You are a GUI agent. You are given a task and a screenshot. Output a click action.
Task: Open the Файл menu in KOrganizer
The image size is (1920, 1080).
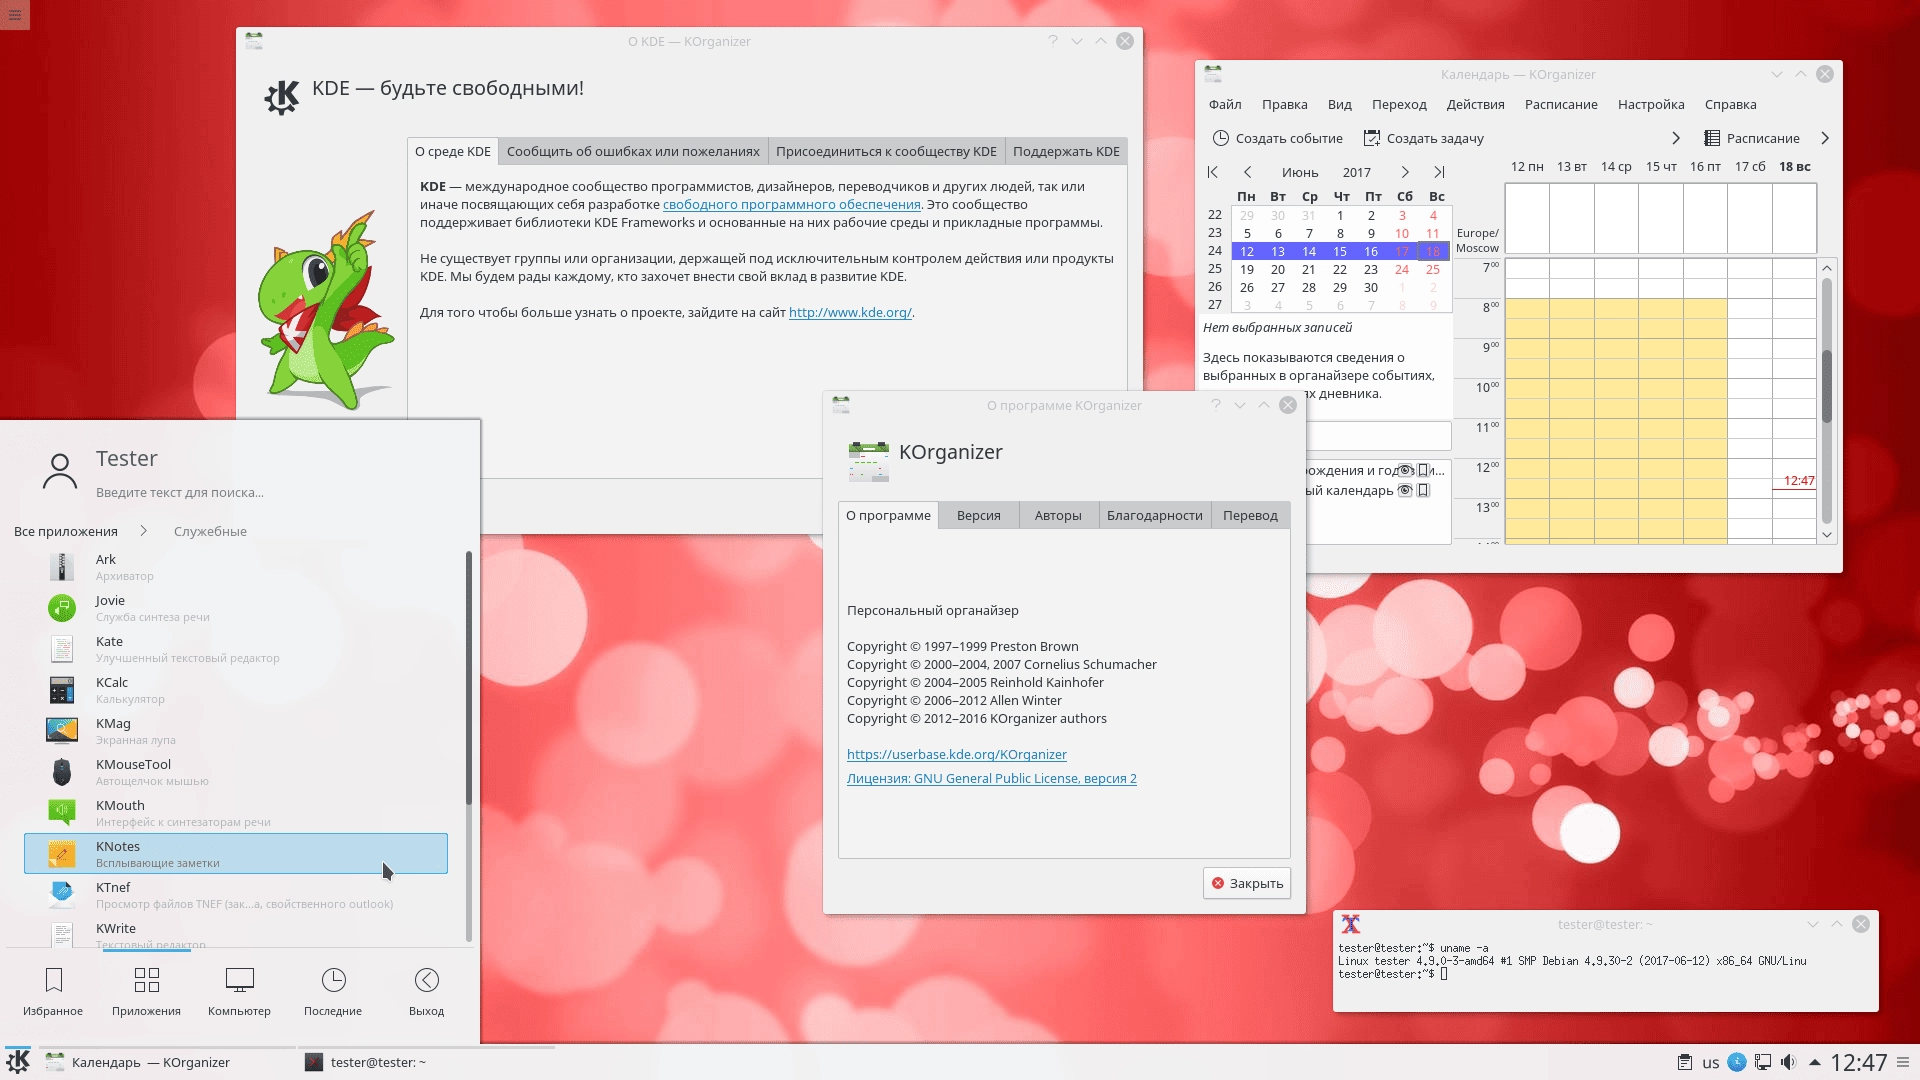point(1225,104)
